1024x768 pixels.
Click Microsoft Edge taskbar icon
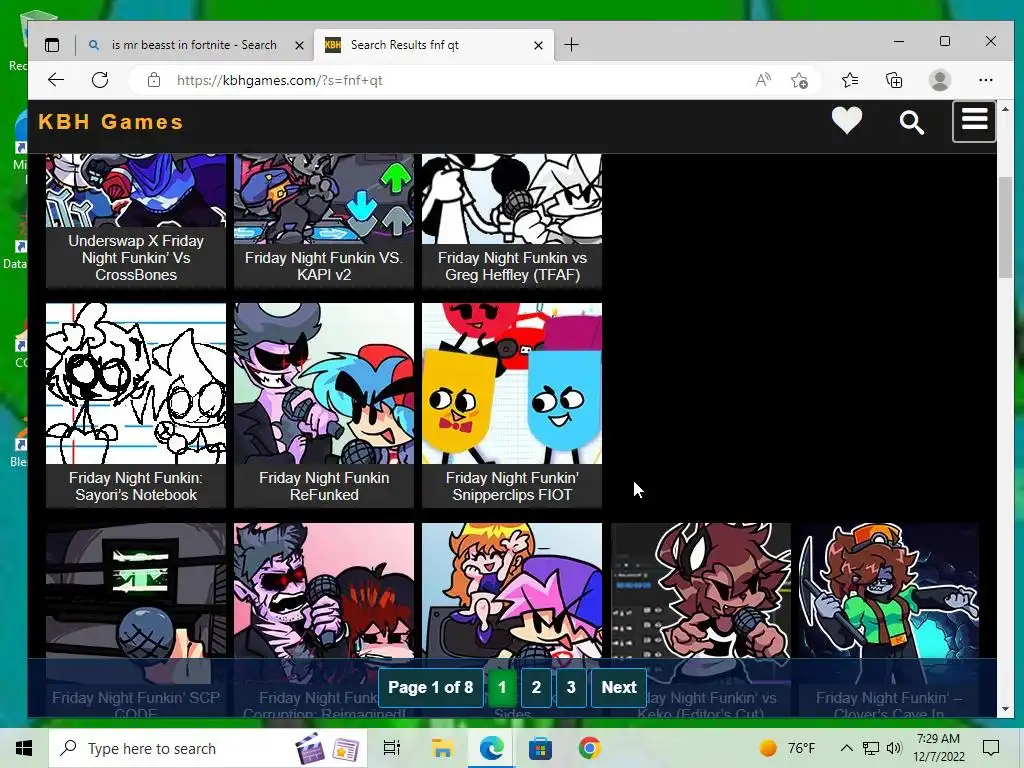(492, 748)
